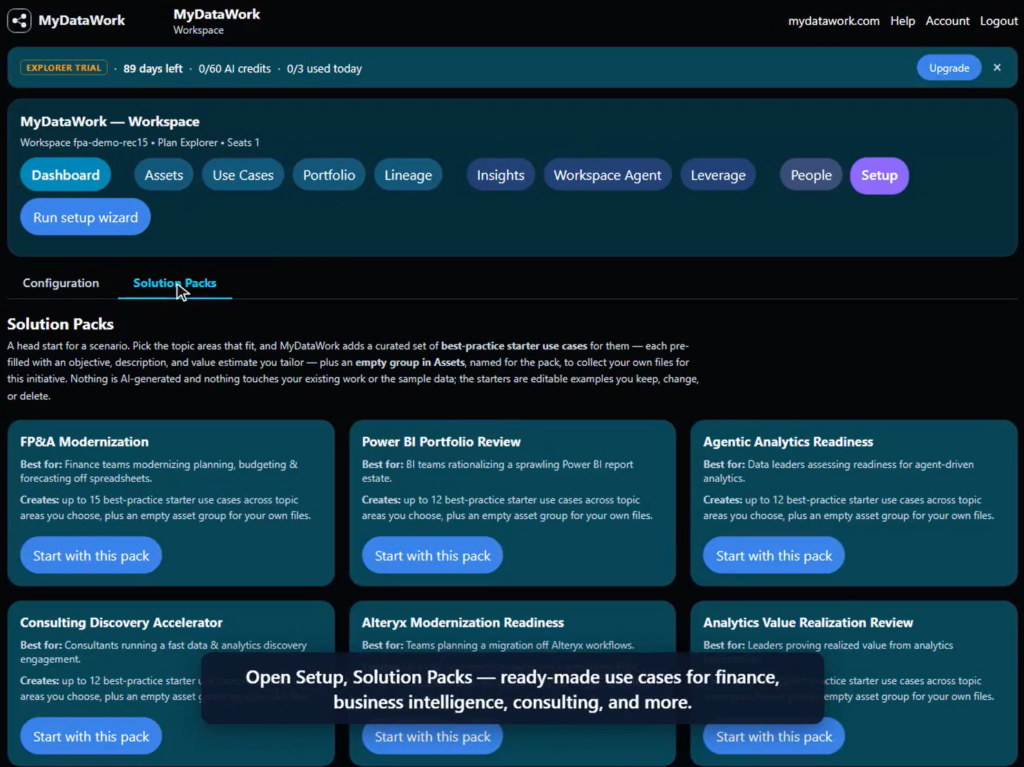Screen dimensions: 1024x767
Task: Click the EXPLORER TRIAL badge
Action: tap(63, 68)
